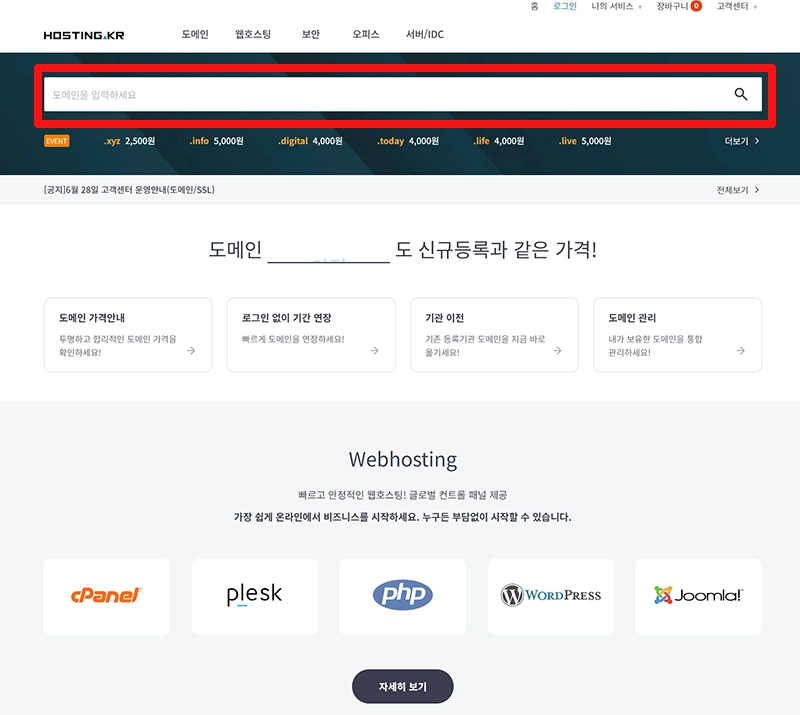This screenshot has height=715, width=800.
Task: Select the Plesk webhosting logo
Action: click(254, 596)
